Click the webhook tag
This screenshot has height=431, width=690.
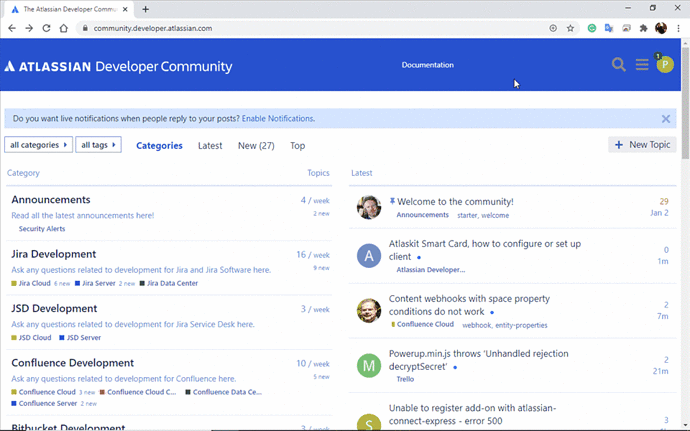(477, 325)
